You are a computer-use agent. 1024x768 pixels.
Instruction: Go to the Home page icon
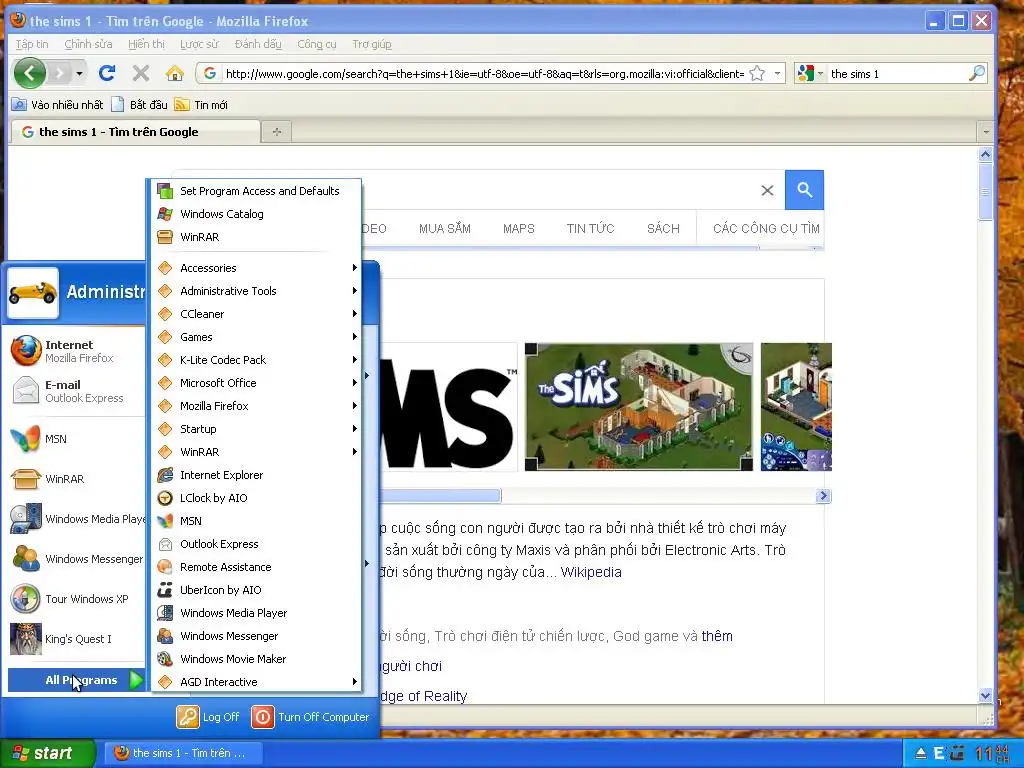point(174,73)
